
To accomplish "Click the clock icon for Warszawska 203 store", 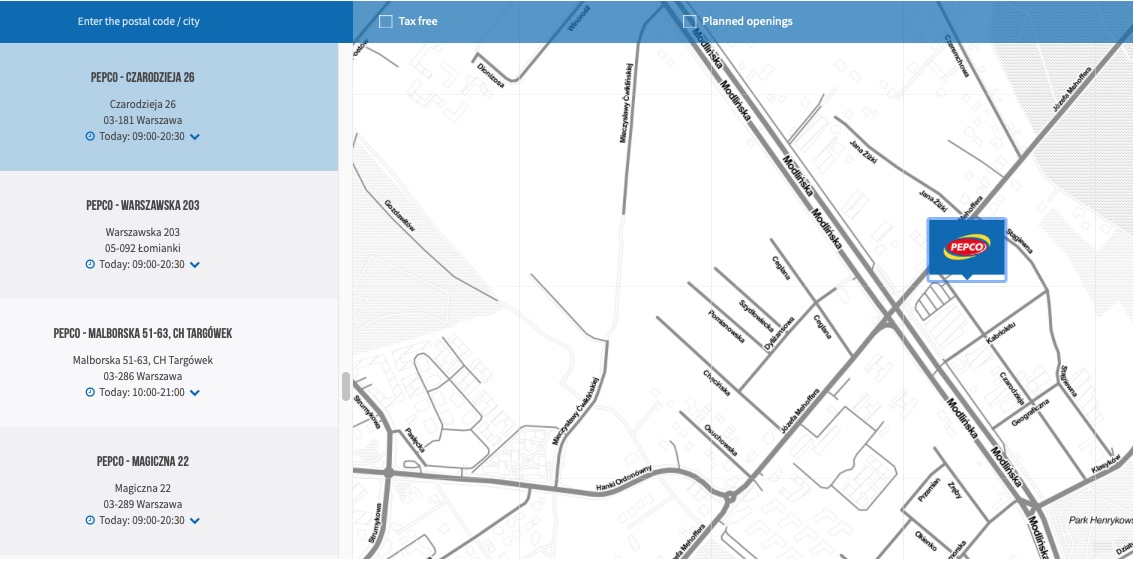I will (x=90, y=264).
